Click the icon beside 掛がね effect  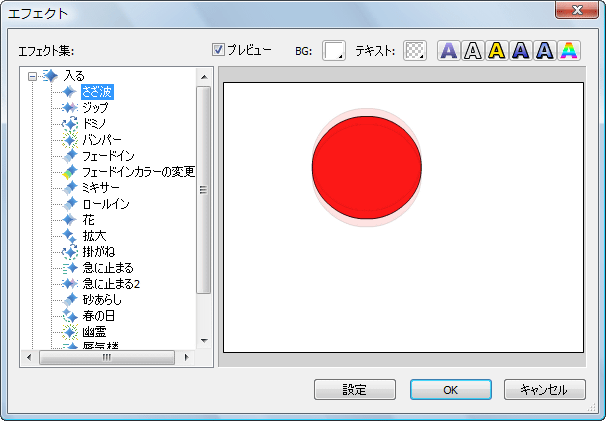coord(70,252)
